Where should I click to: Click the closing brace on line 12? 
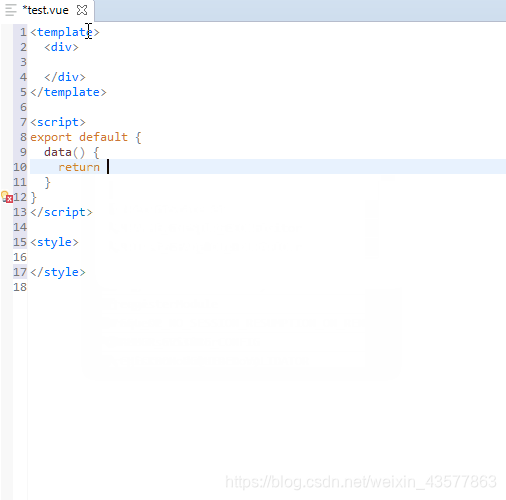pyautogui.click(x=33, y=198)
